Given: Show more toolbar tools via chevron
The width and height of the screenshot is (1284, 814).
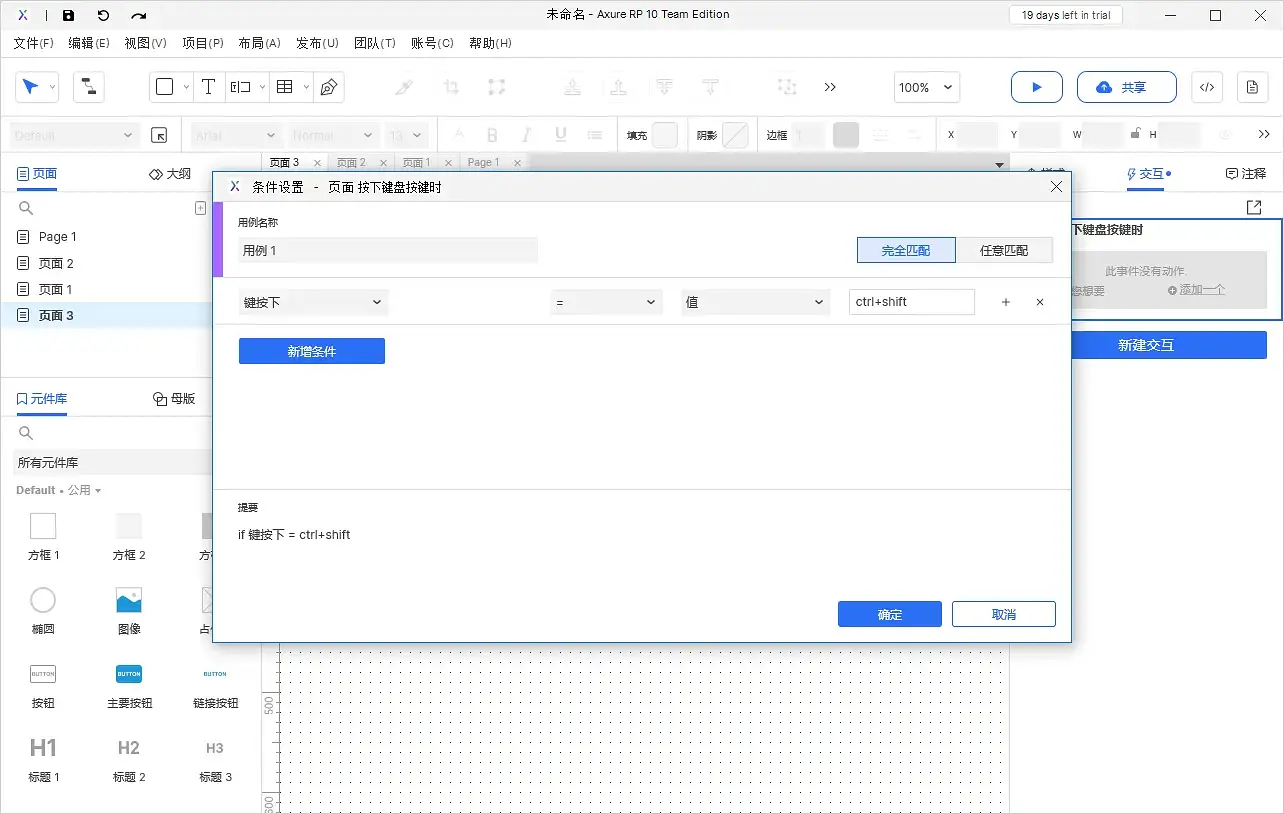Looking at the screenshot, I should click(x=830, y=87).
